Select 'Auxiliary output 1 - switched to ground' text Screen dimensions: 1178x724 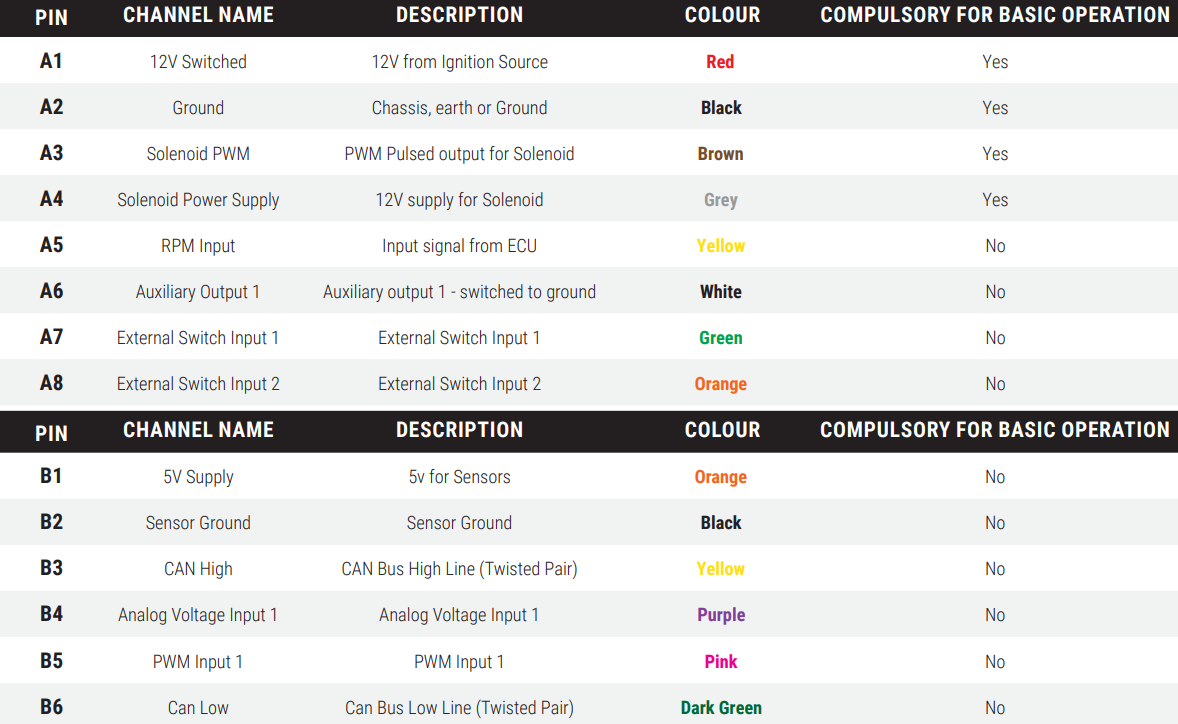click(459, 292)
